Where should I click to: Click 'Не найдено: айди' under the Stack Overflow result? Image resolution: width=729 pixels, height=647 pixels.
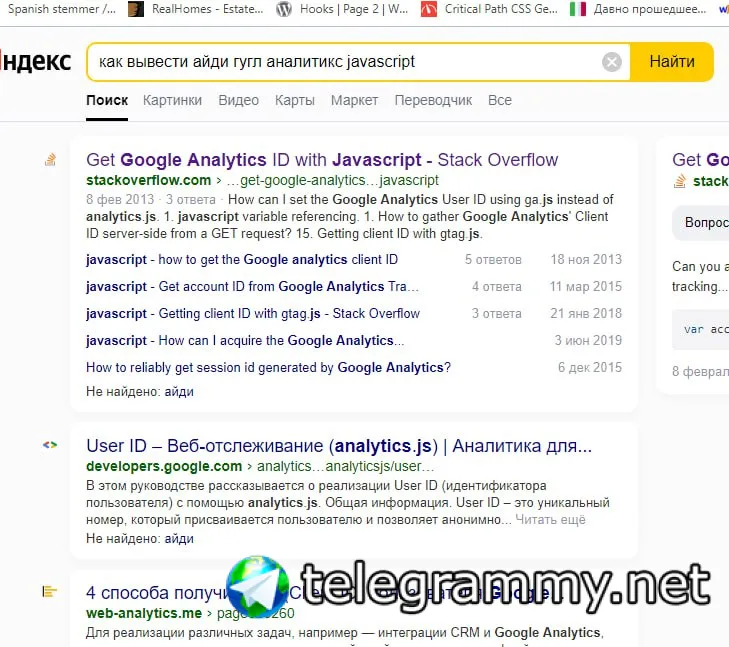[139, 391]
